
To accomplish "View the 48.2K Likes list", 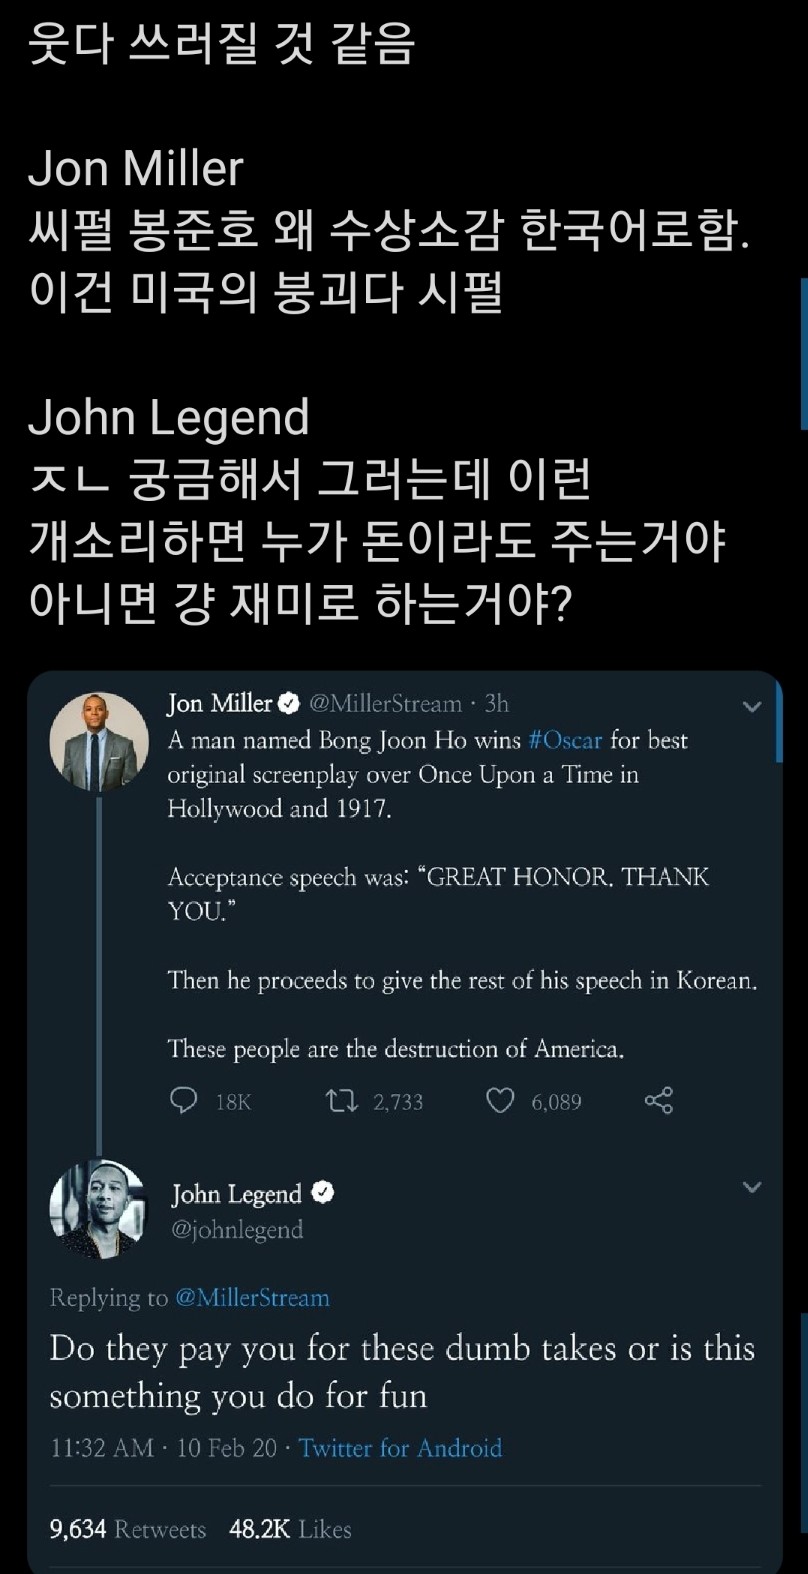I will (x=290, y=1529).
